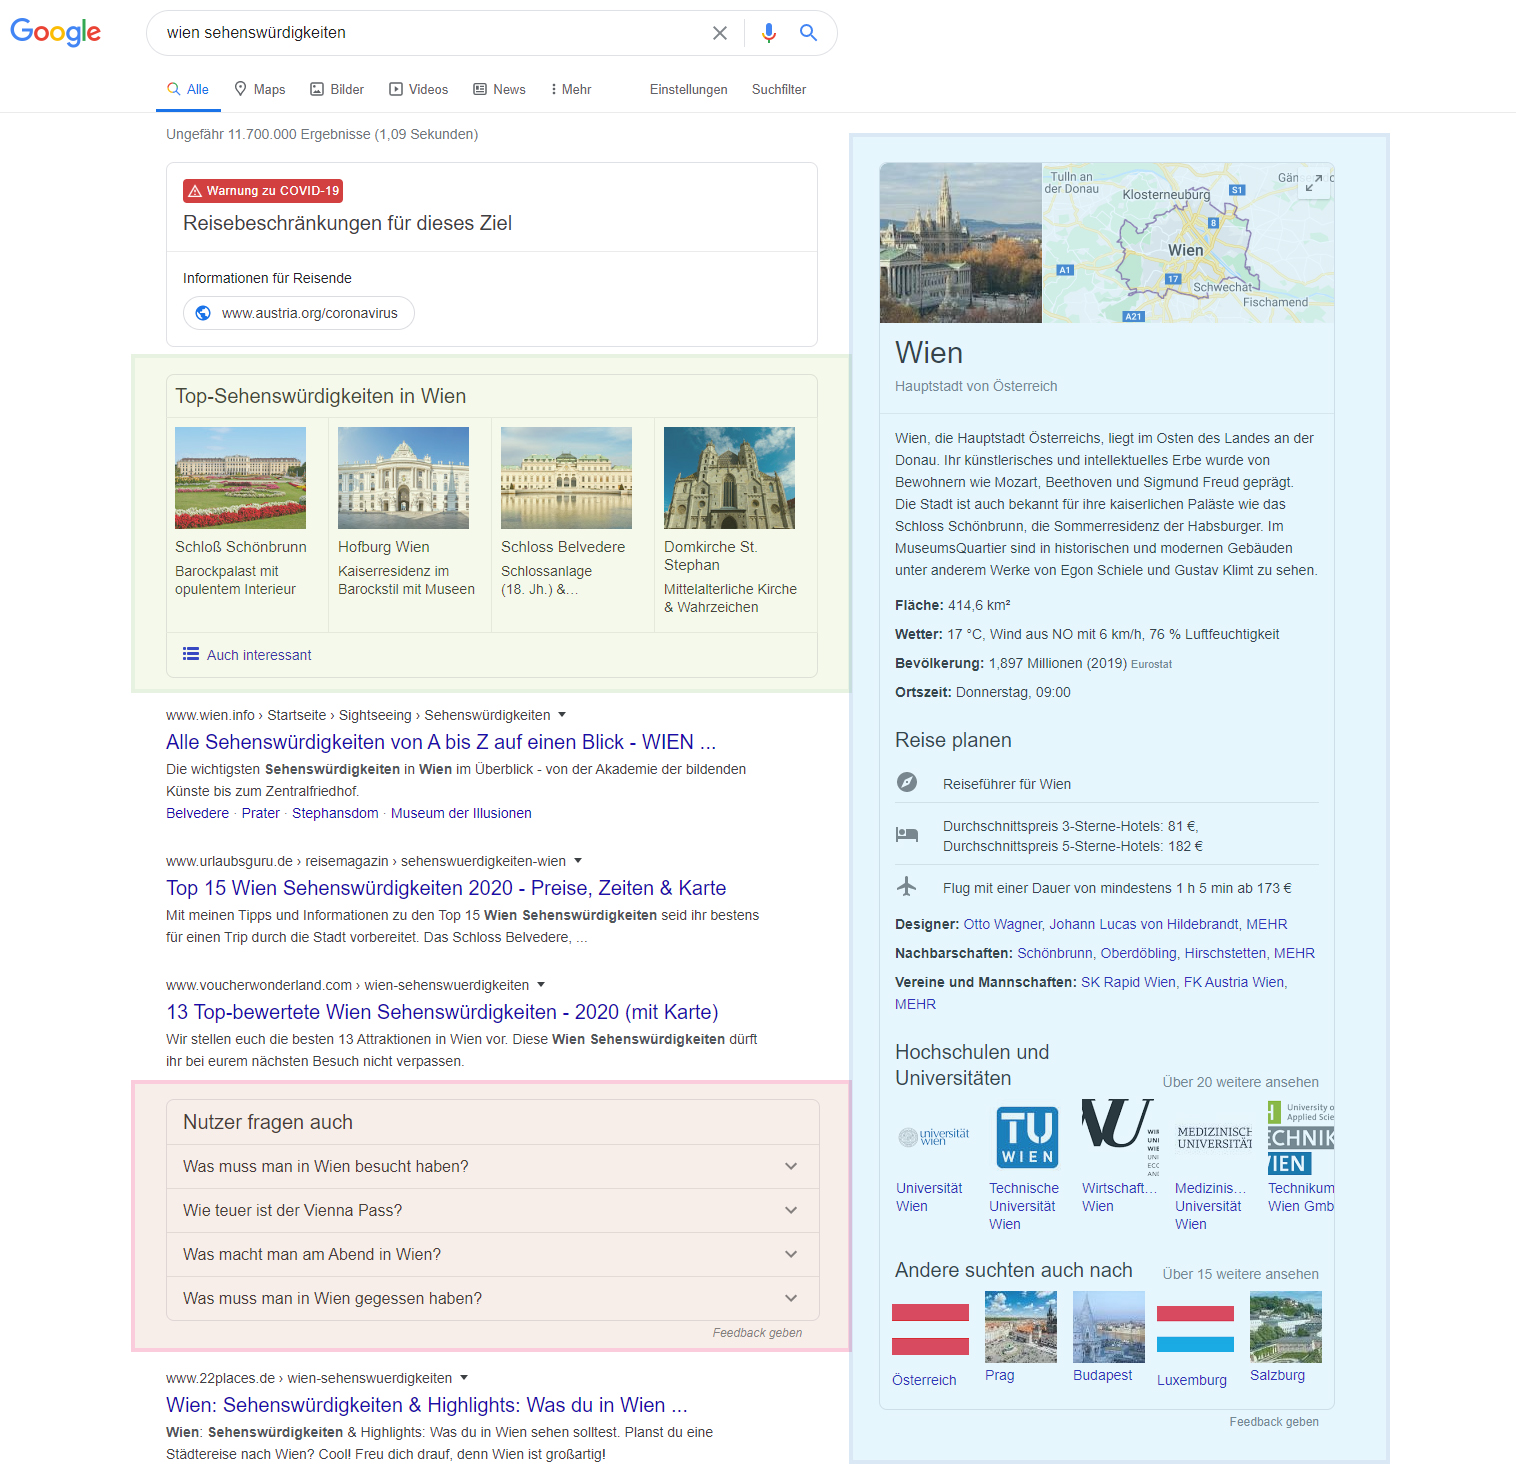Viewport: 1516px width, 1464px height.
Task: Open Medizinische Universität logo image
Action: tap(1214, 1137)
